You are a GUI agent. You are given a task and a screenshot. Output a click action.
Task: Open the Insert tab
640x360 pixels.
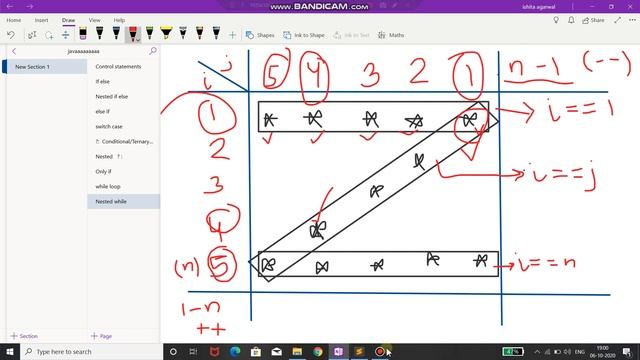tap(41, 20)
